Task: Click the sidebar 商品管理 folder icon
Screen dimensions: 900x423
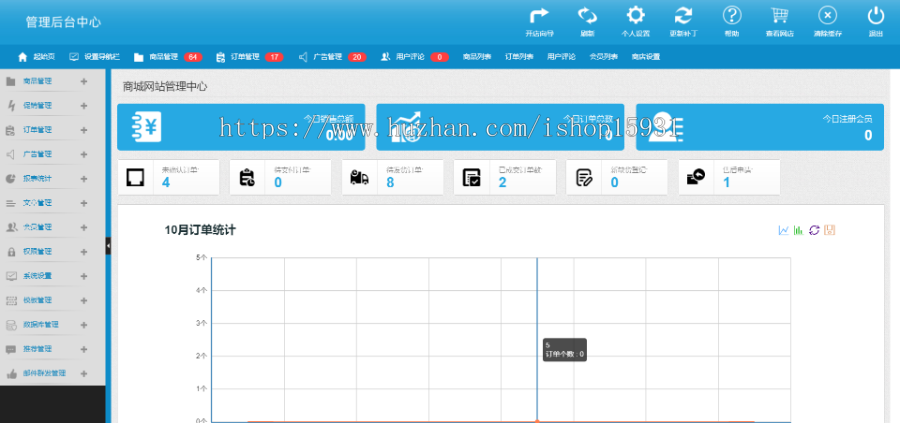Action: pos(11,82)
